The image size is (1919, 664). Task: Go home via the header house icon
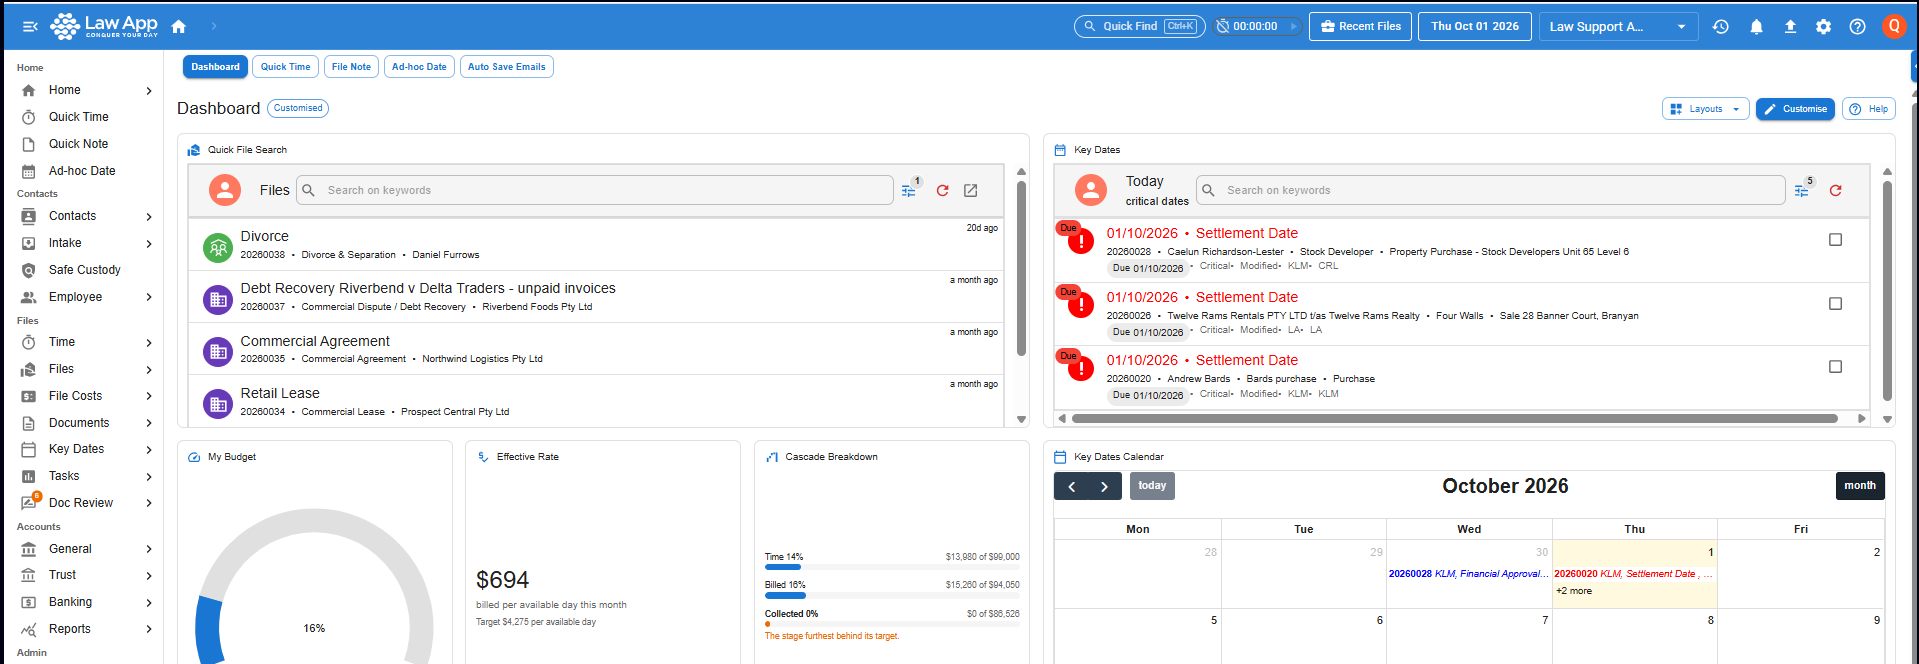point(179,26)
